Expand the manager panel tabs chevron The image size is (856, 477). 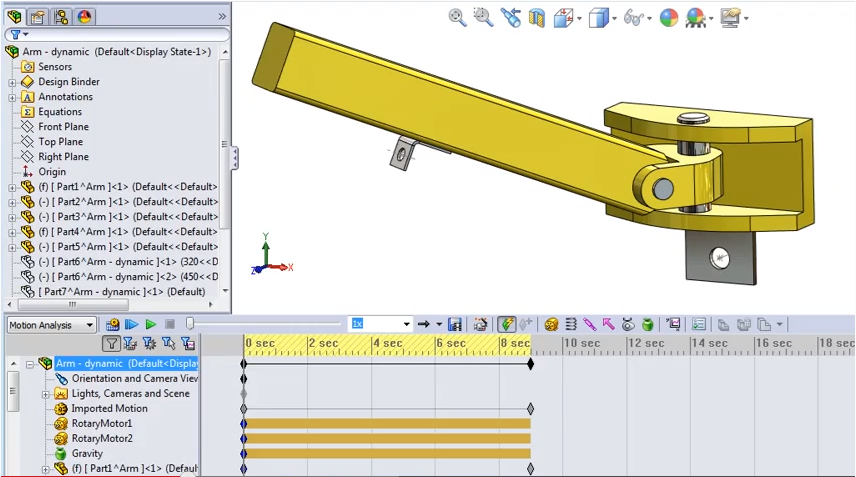(222, 16)
